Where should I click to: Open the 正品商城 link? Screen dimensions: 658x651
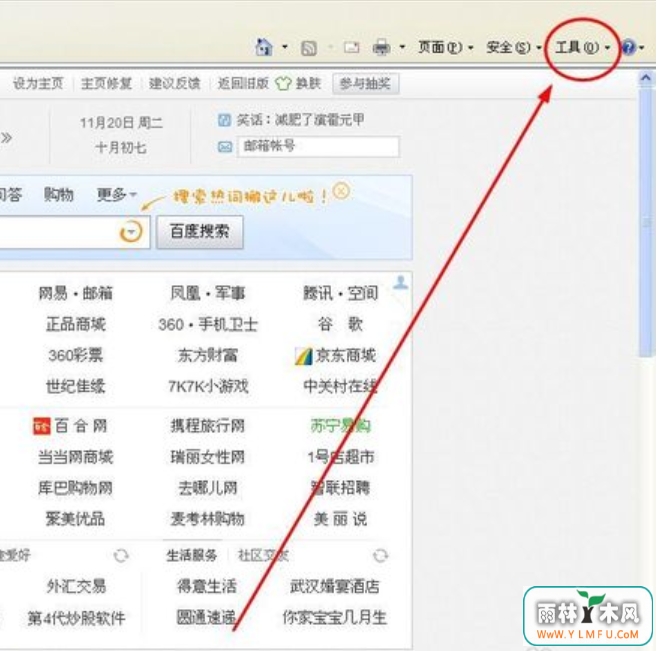(76, 324)
